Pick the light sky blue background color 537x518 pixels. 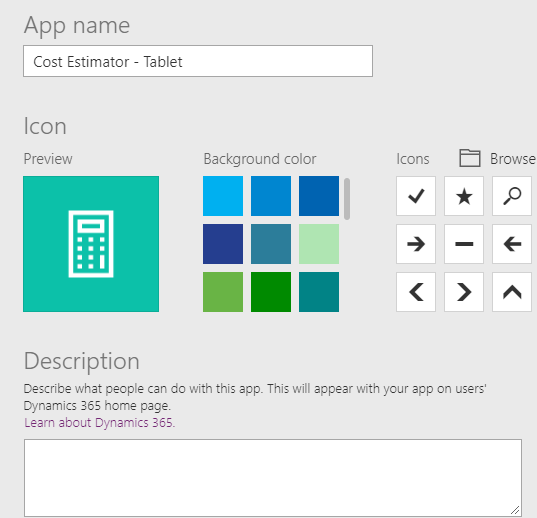pos(223,196)
